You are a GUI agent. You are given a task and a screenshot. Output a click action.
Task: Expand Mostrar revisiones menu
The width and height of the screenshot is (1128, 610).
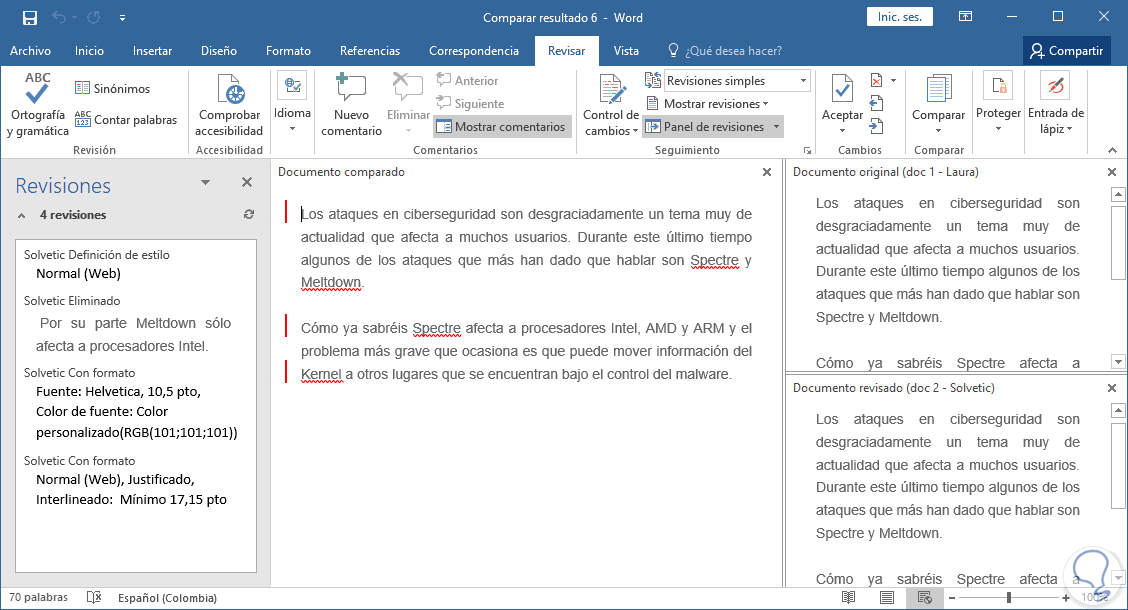707,104
